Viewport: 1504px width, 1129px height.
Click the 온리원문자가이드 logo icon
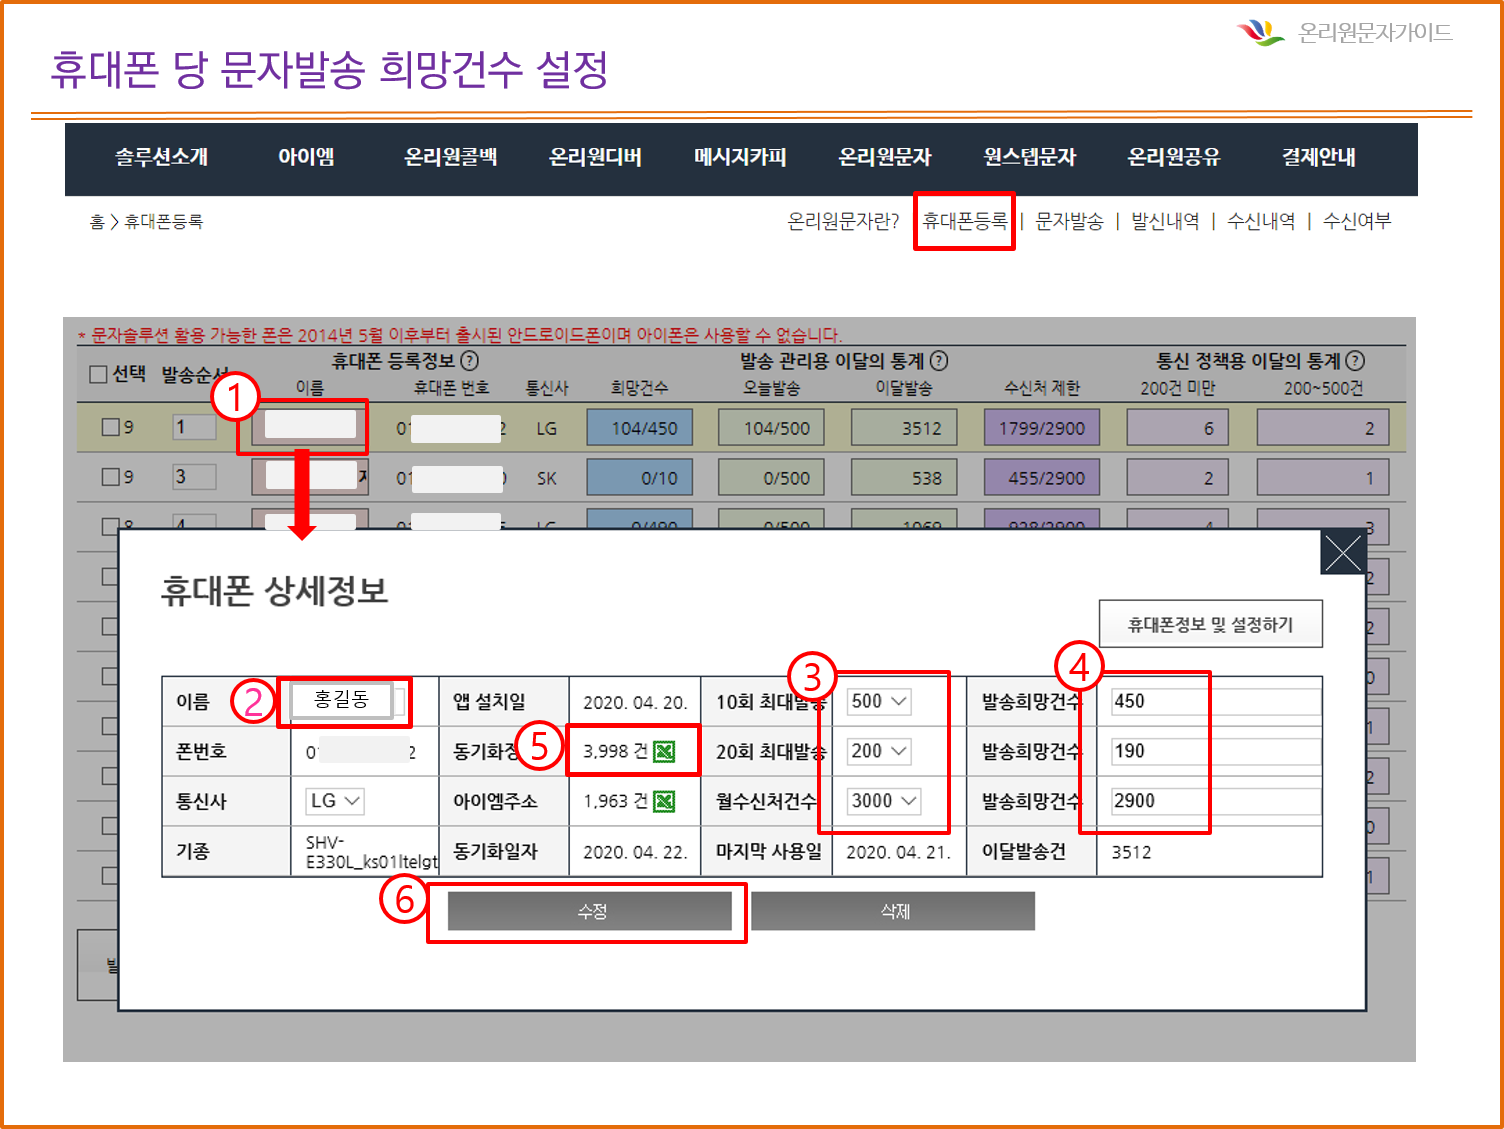(x=1260, y=33)
